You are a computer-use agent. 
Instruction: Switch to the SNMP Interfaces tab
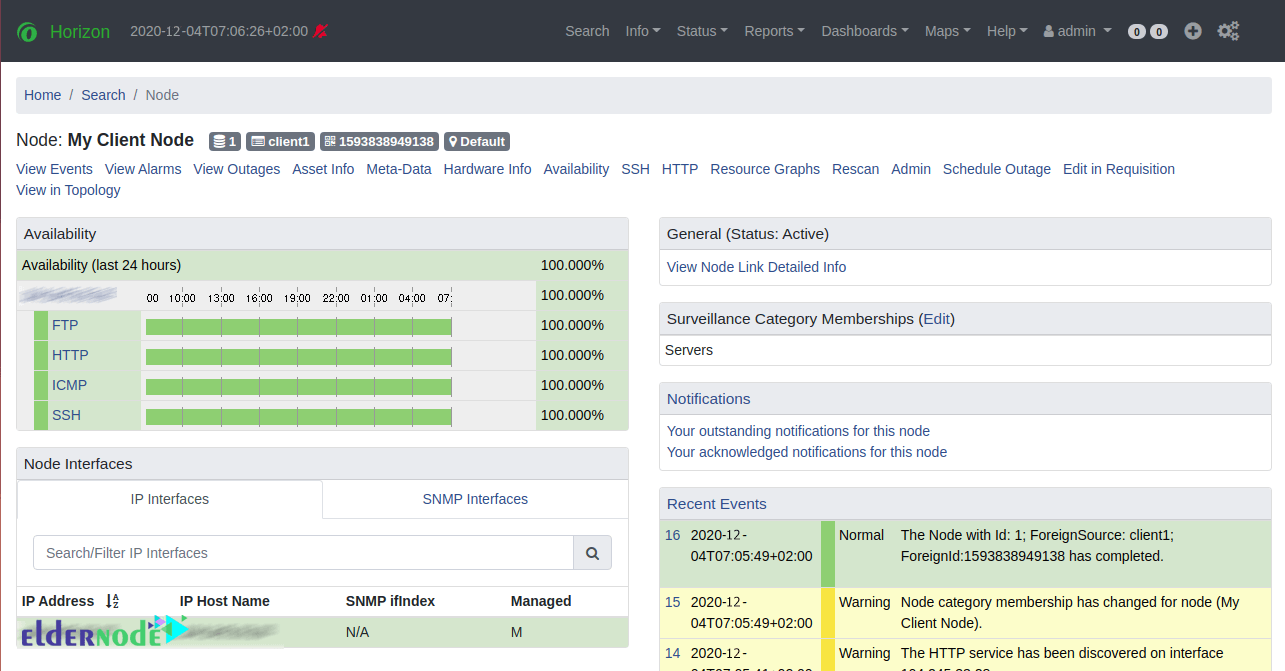pyautogui.click(x=473, y=499)
